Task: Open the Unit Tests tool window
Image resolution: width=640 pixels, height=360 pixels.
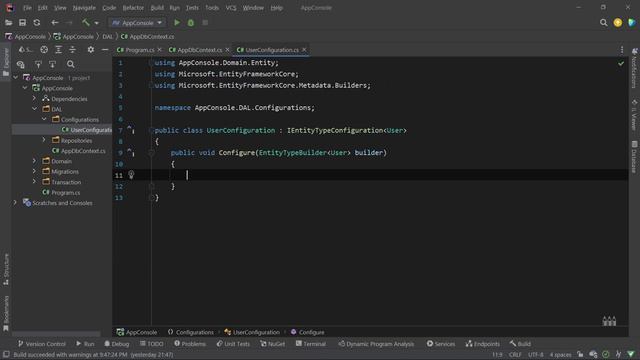Action: [x=233, y=344]
